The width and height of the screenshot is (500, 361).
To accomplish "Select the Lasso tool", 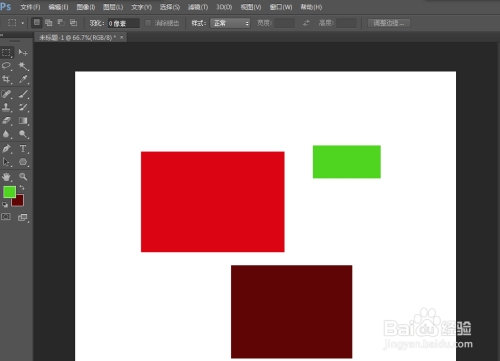I will tap(6, 66).
